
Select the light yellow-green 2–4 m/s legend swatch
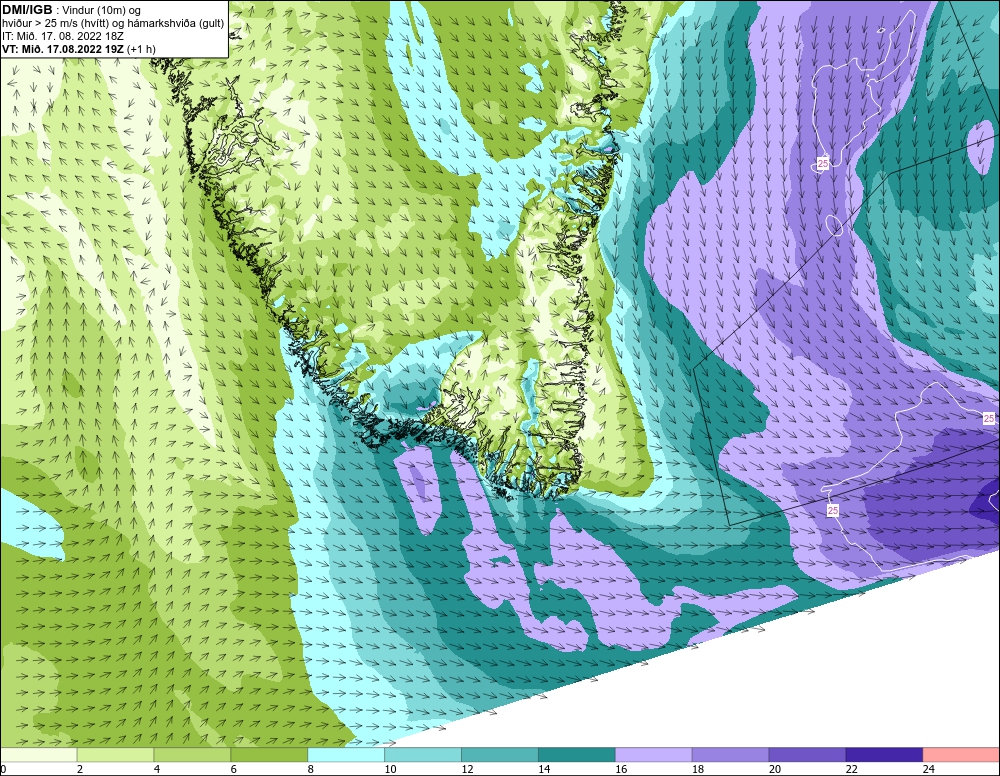coord(115,755)
